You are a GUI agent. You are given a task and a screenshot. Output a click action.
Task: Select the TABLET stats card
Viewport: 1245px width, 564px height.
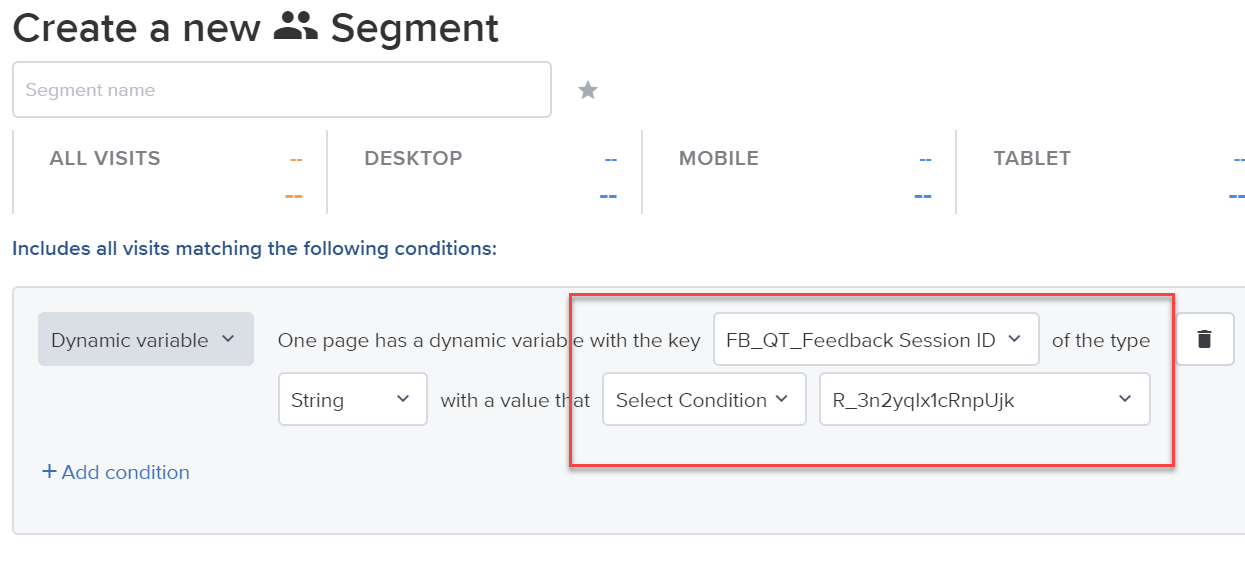click(1101, 172)
